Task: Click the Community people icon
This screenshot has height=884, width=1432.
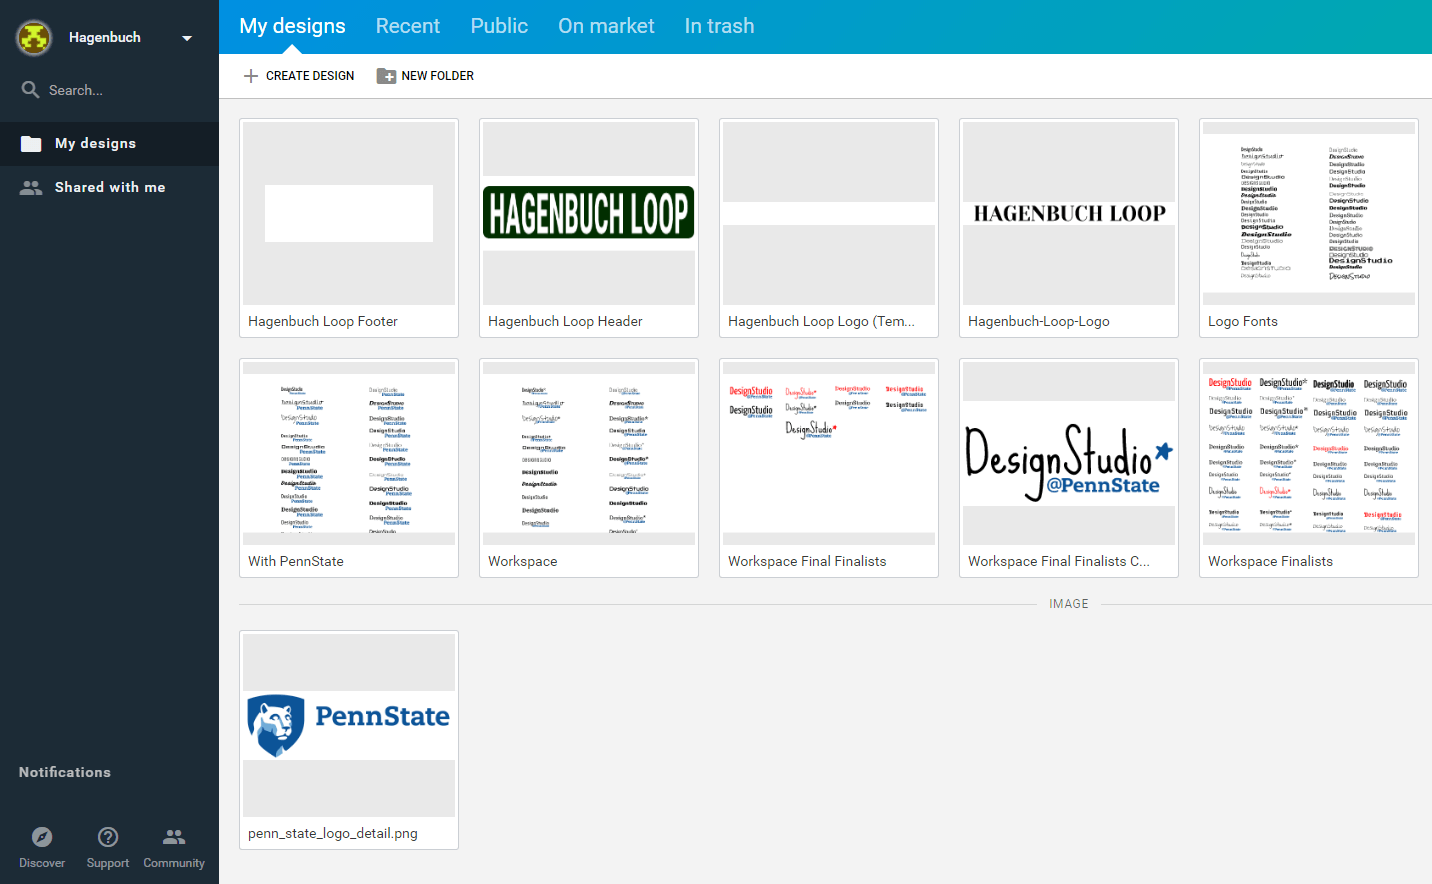Action: [x=174, y=836]
